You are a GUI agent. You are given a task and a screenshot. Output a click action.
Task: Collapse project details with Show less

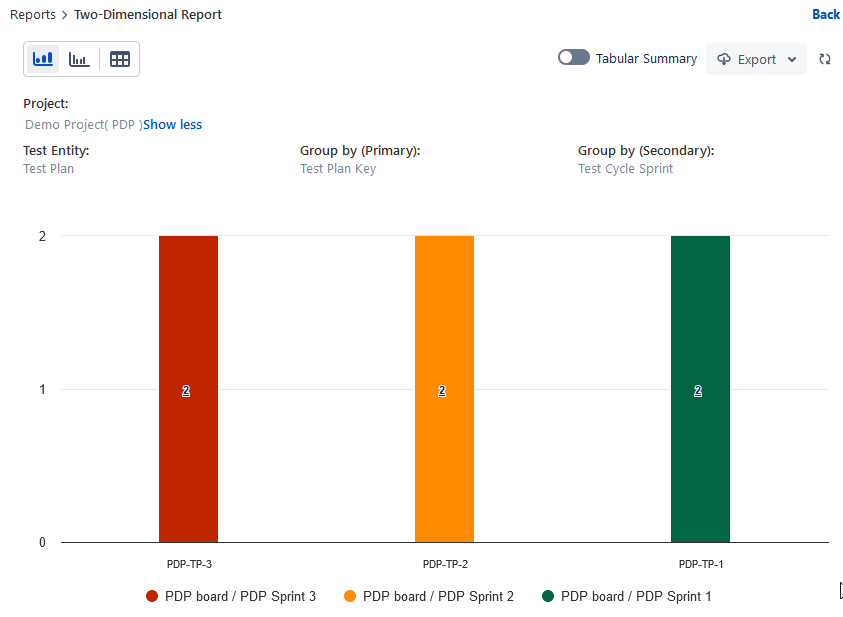click(x=172, y=125)
